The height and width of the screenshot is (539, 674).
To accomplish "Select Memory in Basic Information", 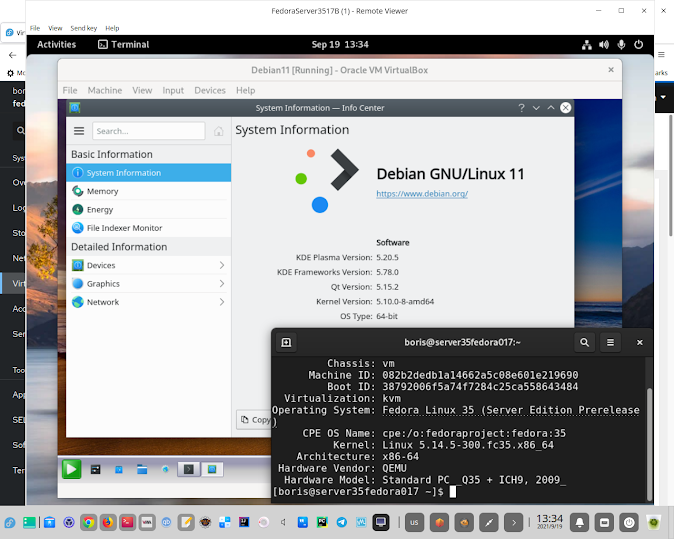I will (149, 191).
